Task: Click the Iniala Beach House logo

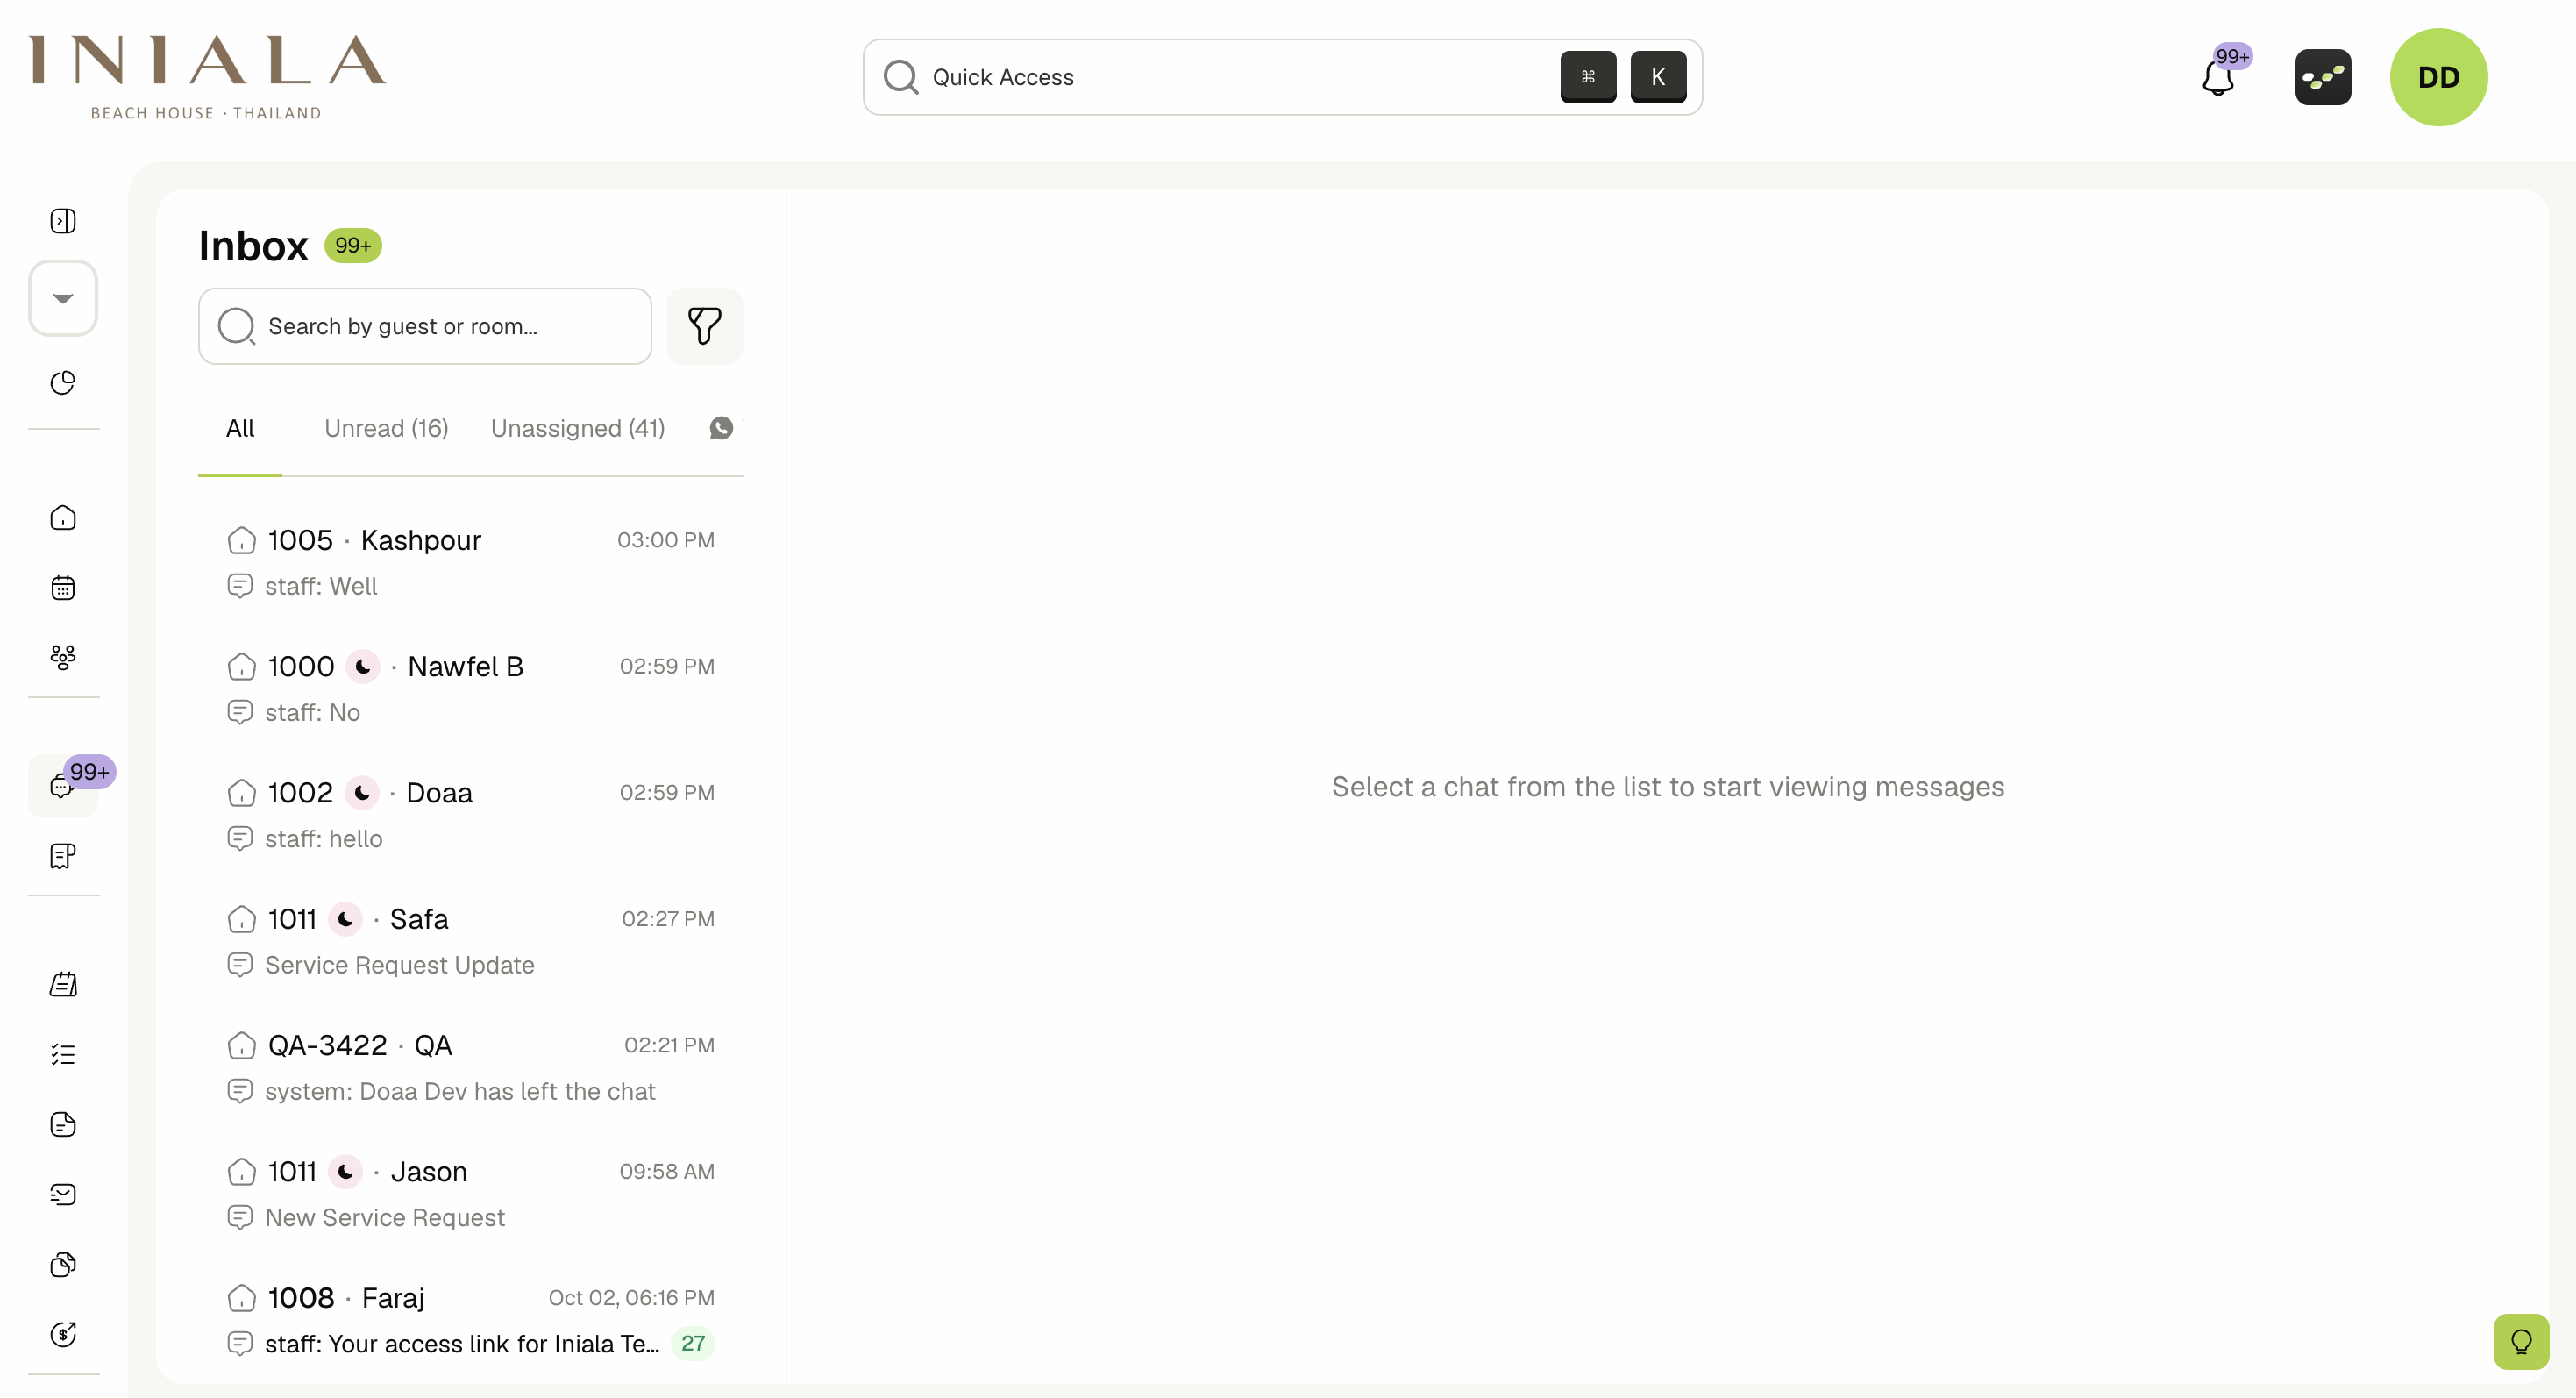Action: [x=207, y=77]
